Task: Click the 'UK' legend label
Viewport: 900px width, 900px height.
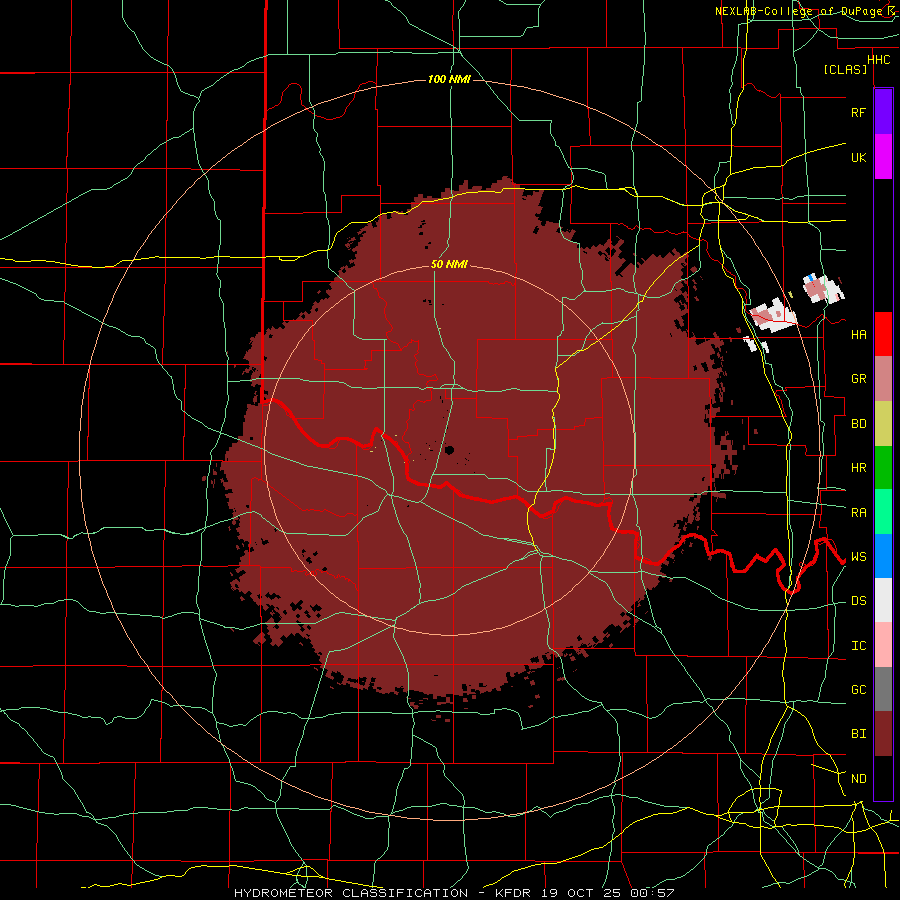Action: [x=858, y=157]
